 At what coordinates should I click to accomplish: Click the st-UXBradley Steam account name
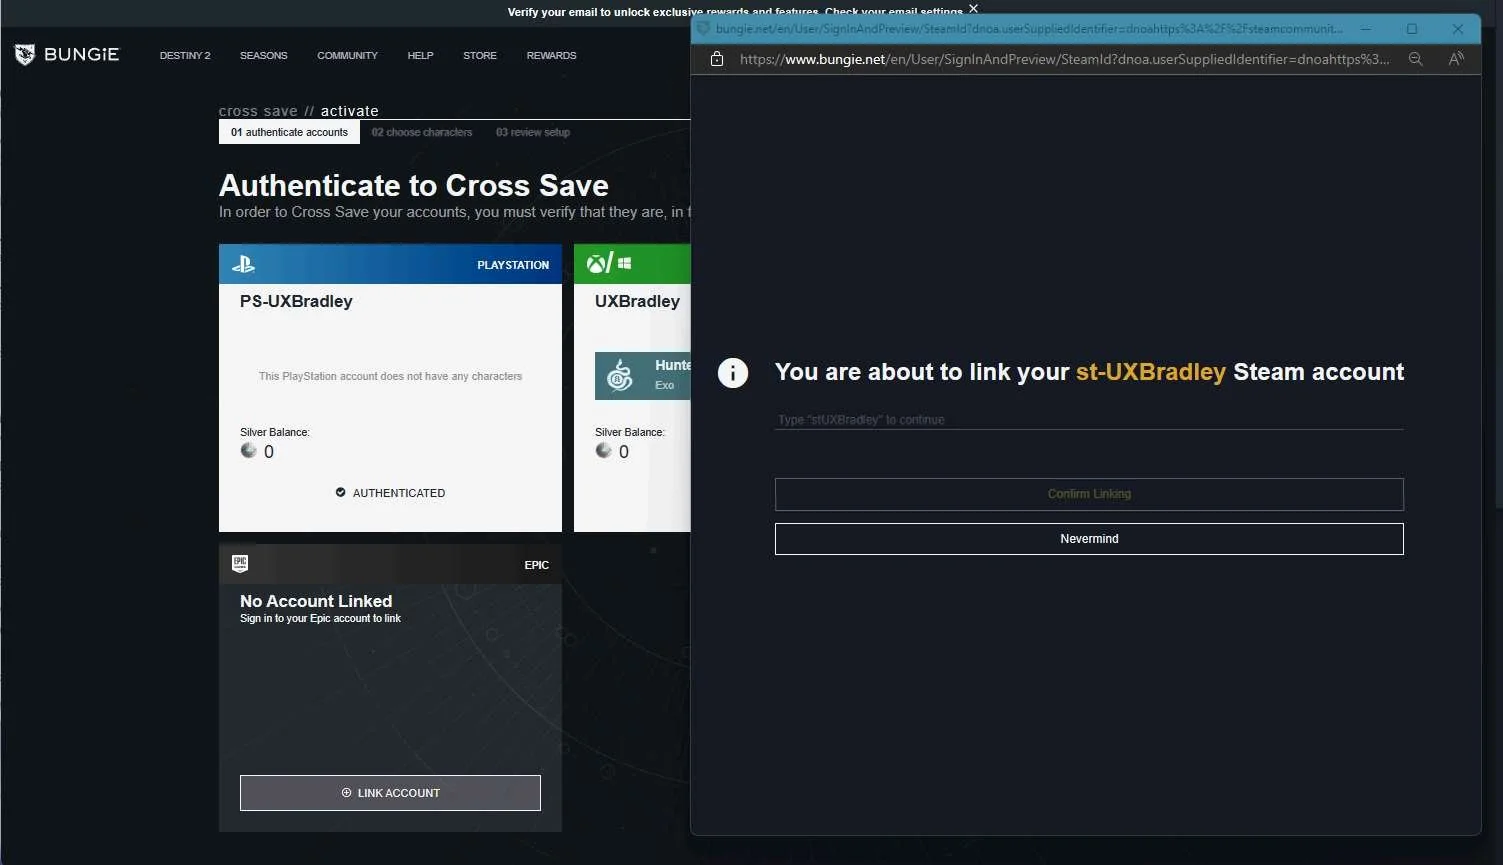pyautogui.click(x=1150, y=372)
